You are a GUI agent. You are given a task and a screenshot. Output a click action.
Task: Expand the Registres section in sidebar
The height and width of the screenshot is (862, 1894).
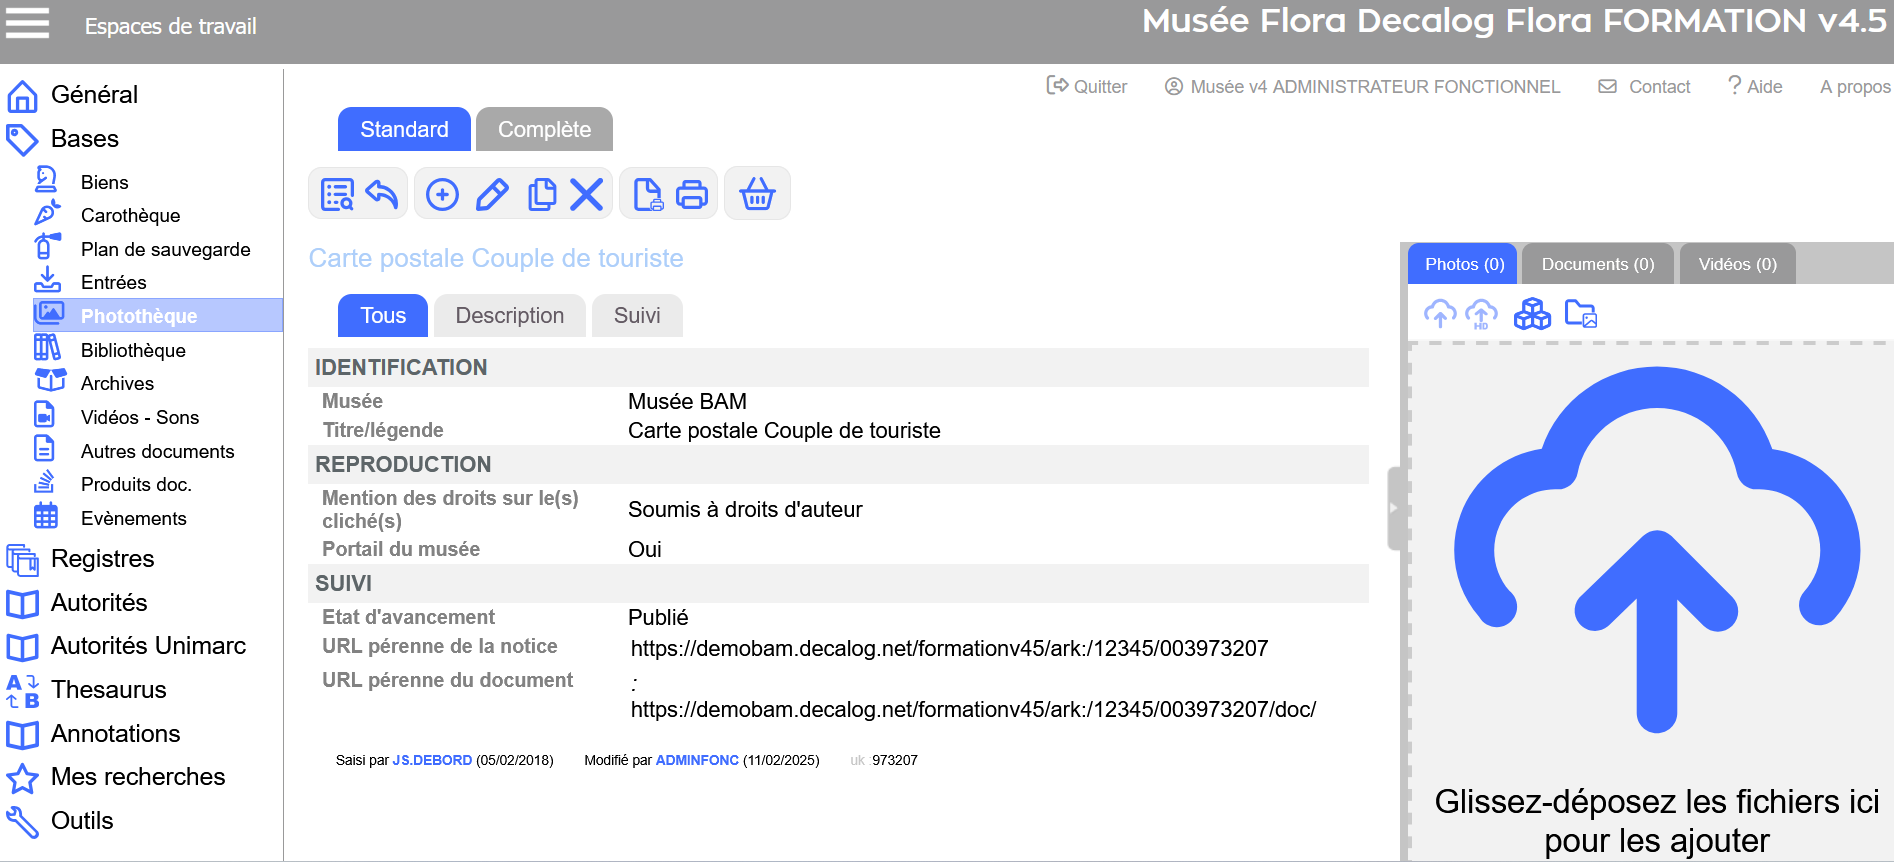click(102, 559)
